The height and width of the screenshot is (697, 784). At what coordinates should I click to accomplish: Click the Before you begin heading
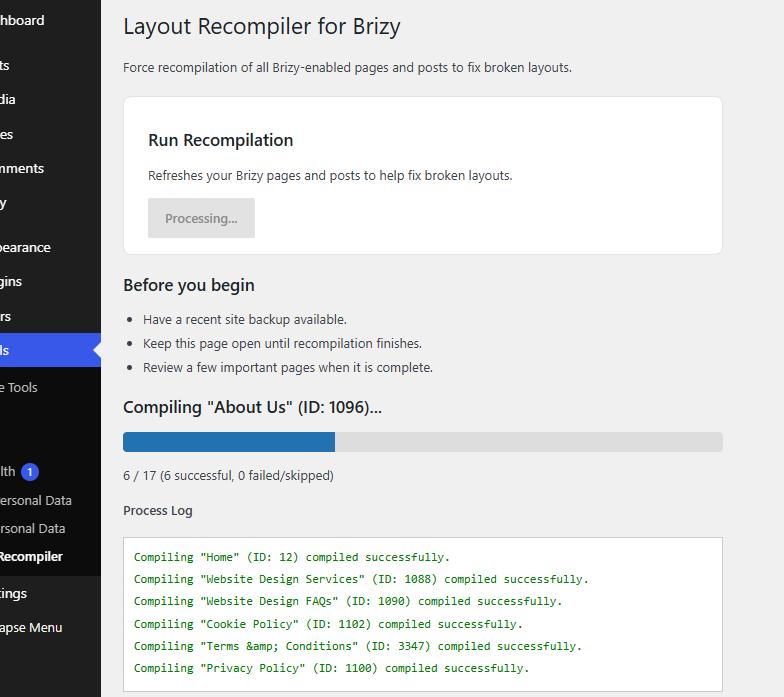[x=188, y=285]
